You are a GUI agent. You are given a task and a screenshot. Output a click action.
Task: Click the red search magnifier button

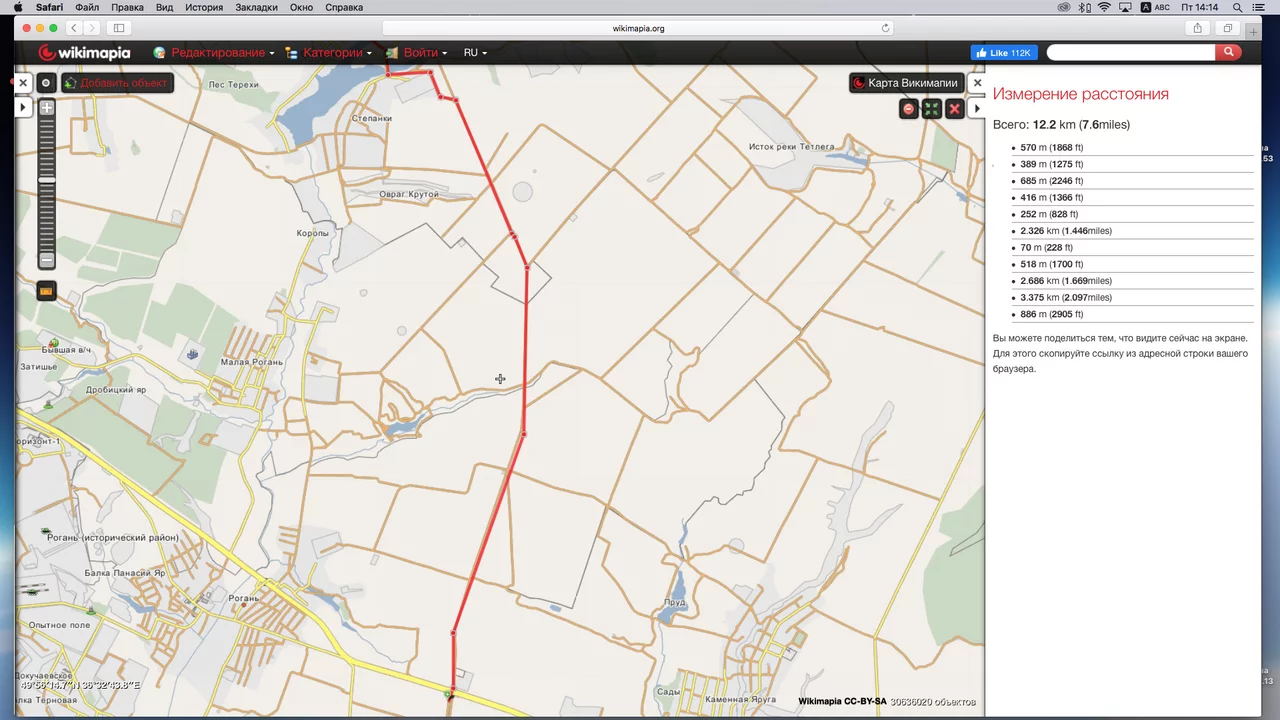click(1229, 53)
